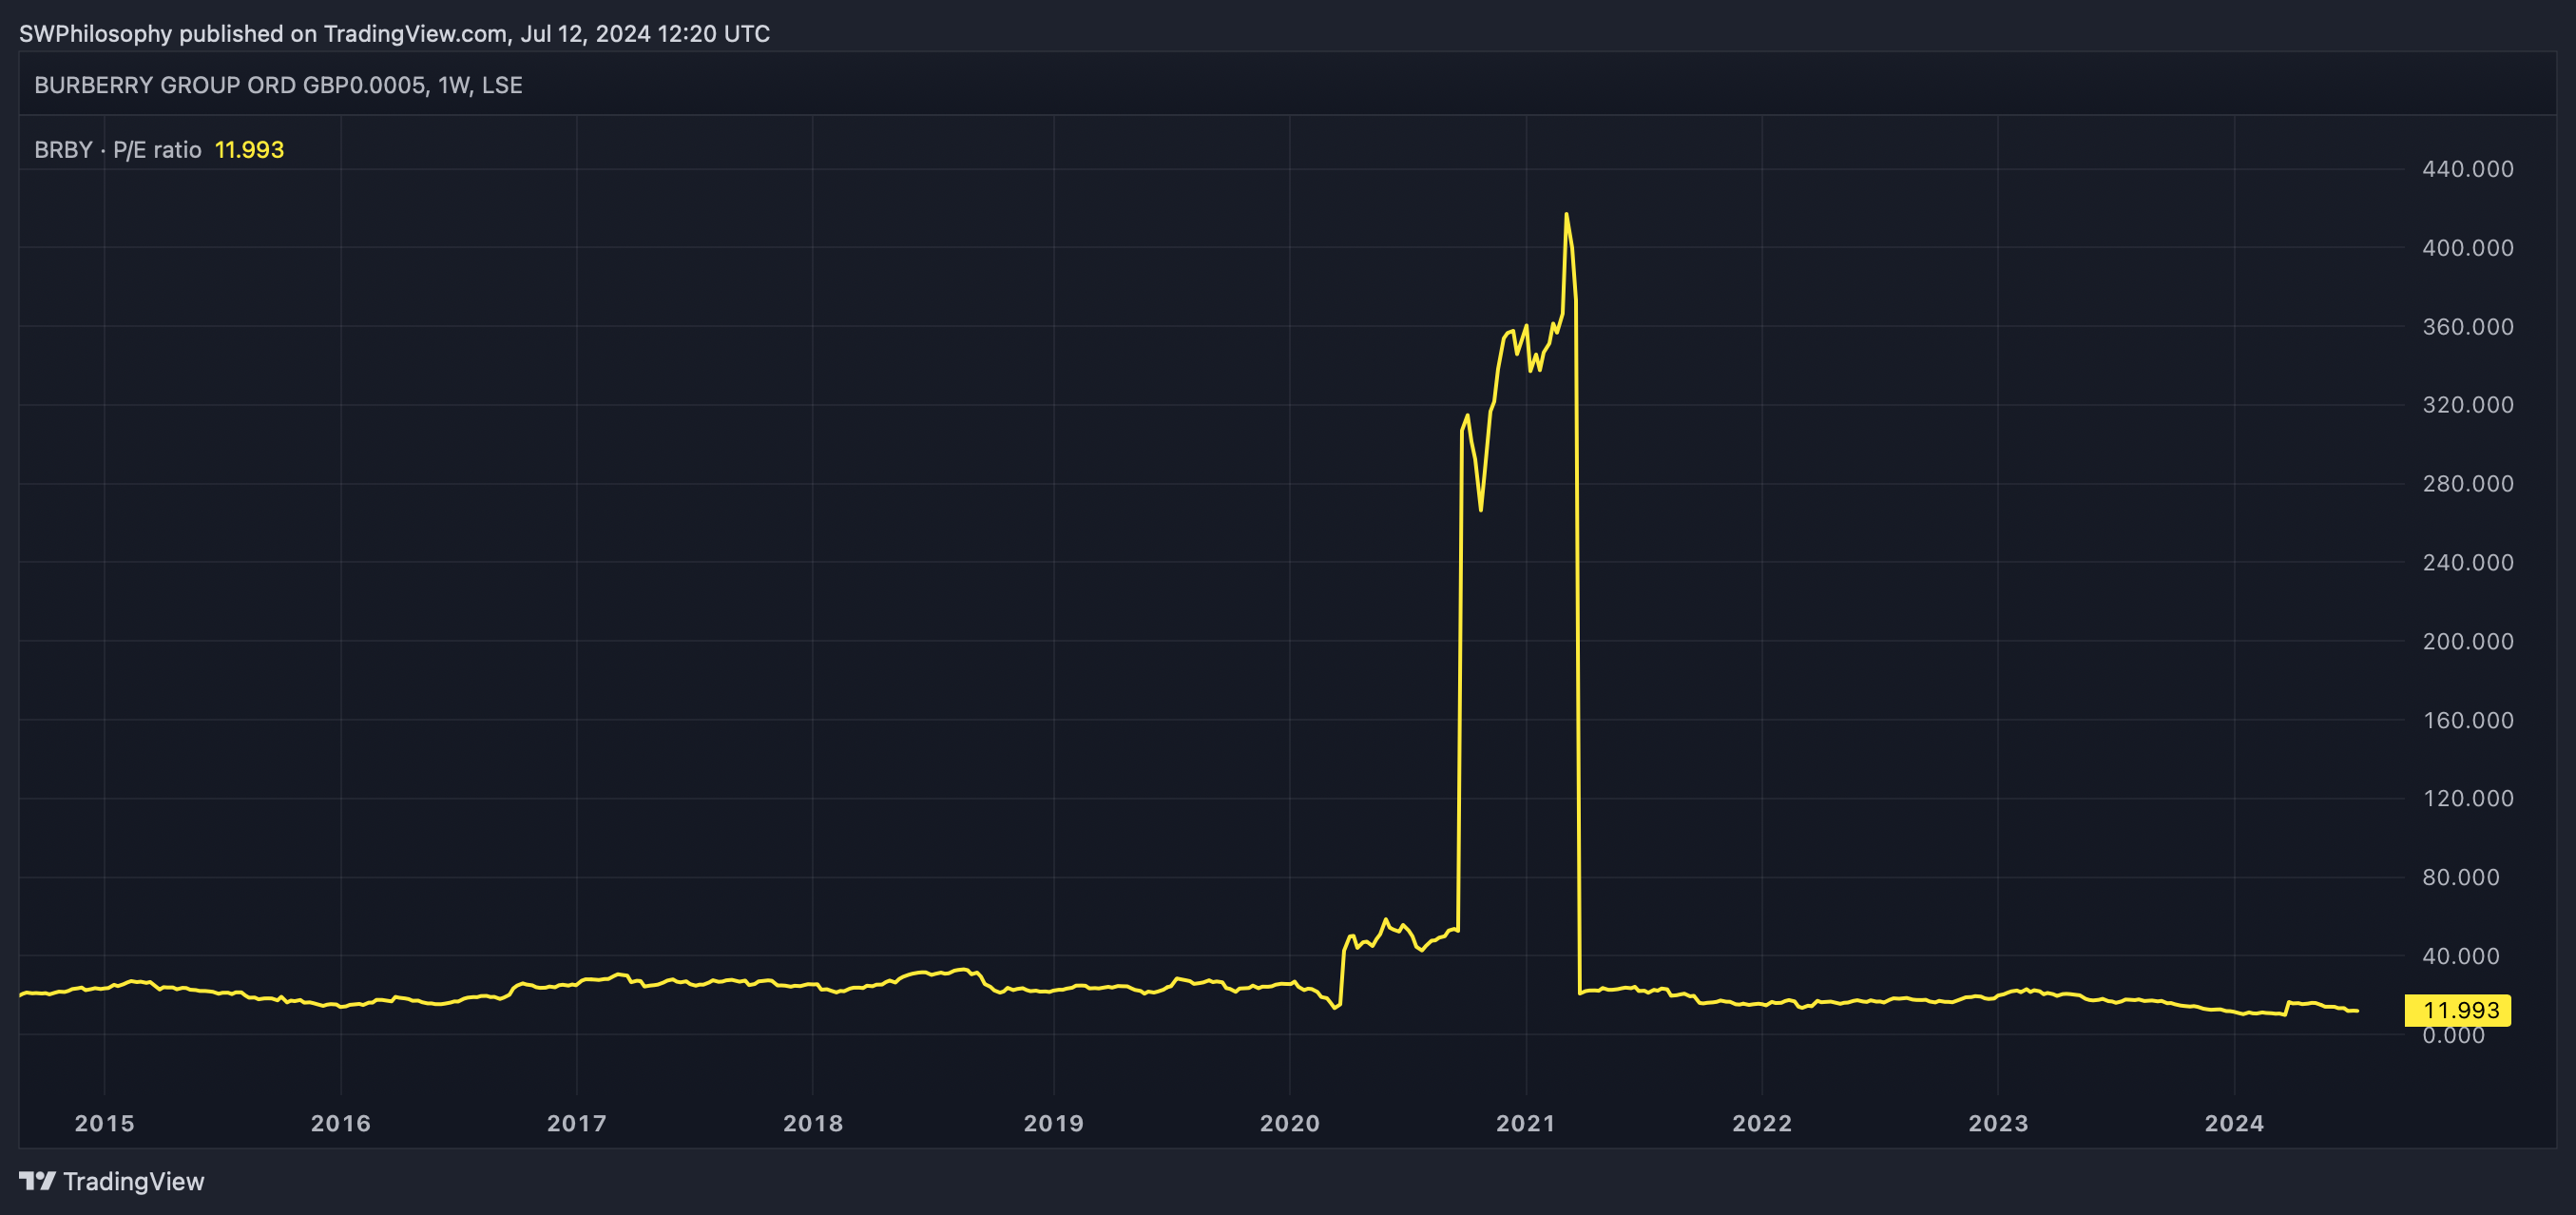Click the TradingView brand text
The image size is (2576, 1215).
point(133,1181)
